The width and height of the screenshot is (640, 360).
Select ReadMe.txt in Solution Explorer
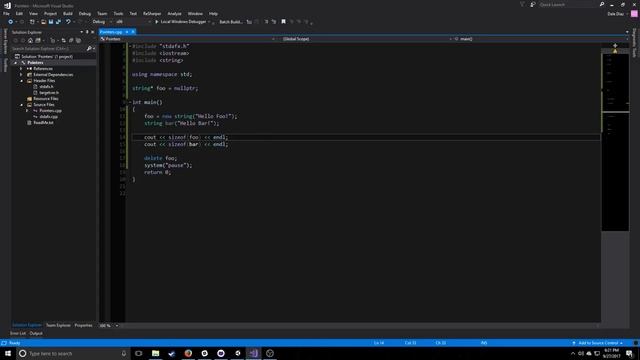click(43, 122)
